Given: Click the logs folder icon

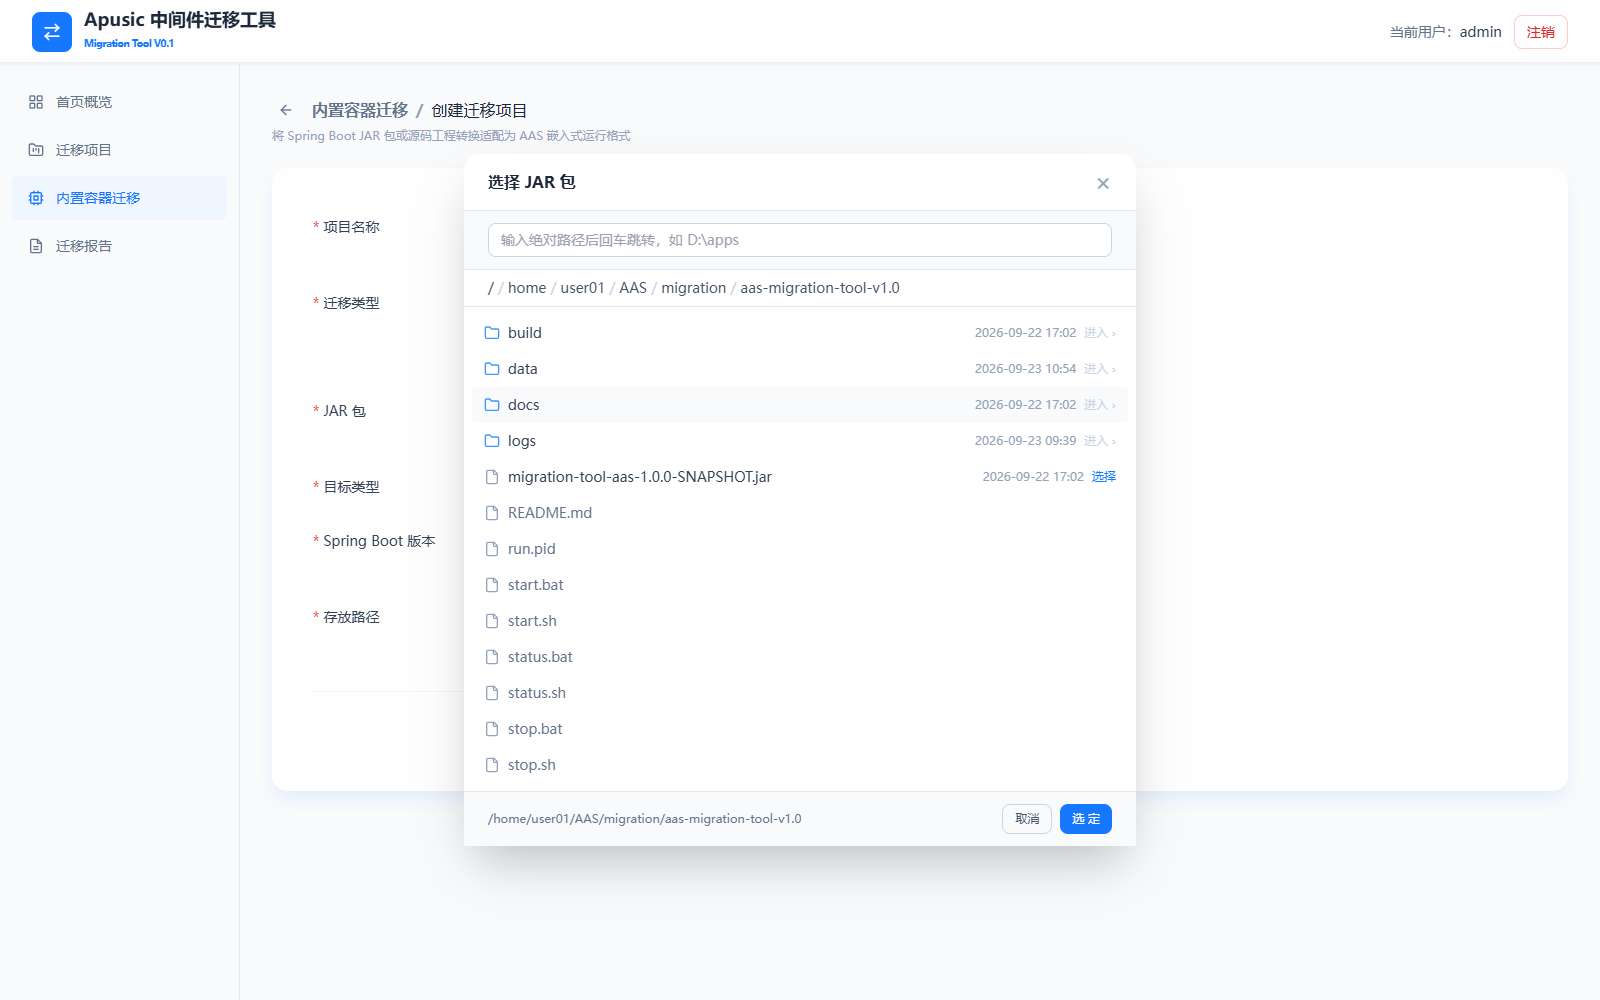Looking at the screenshot, I should pos(492,441).
